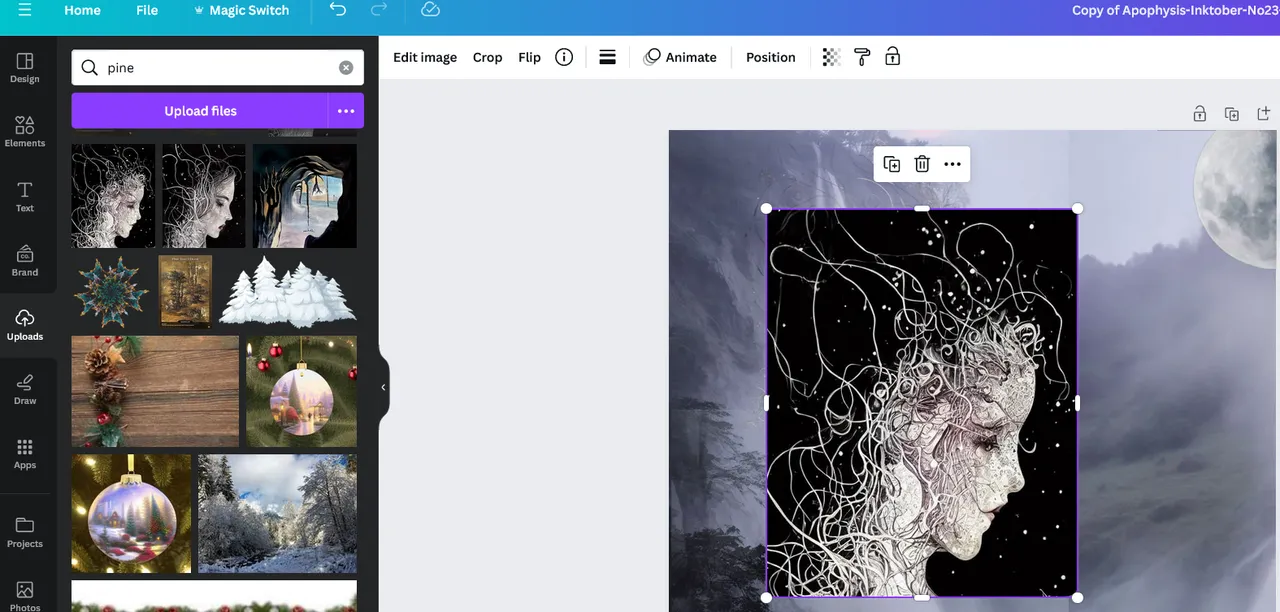The height and width of the screenshot is (612, 1280).
Task: Open the hamburger main menu
Action: [x=24, y=10]
